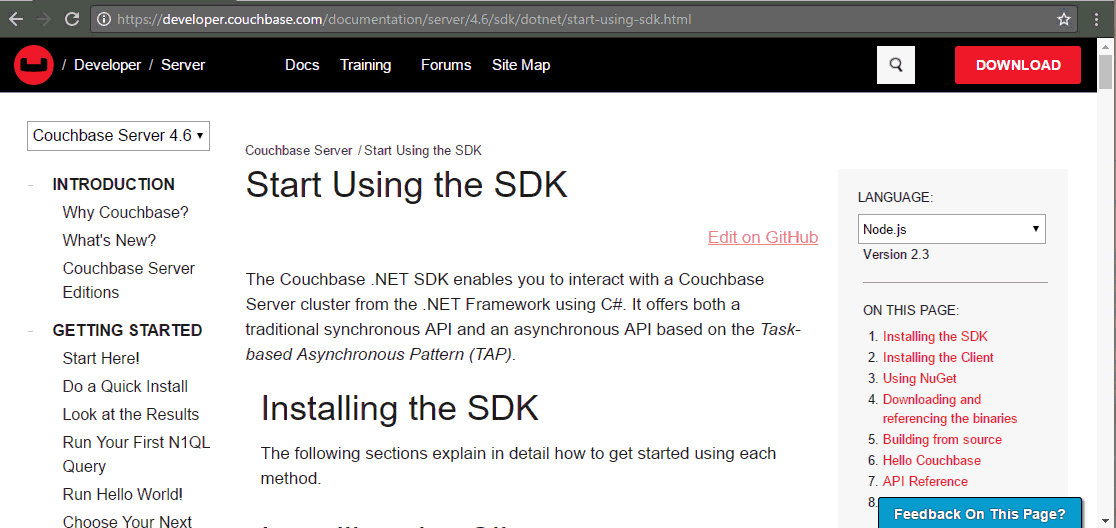Open Do a Quick Install in sidebar

[x=125, y=386]
